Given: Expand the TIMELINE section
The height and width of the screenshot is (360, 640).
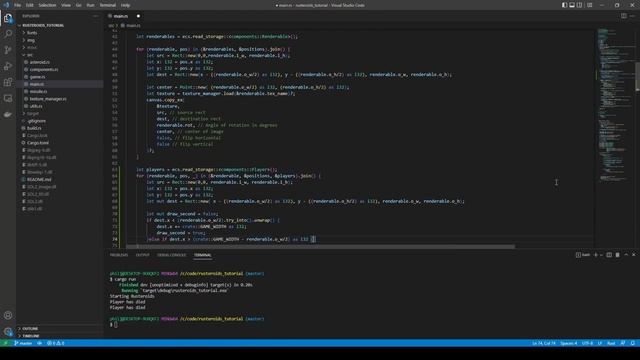Looking at the screenshot, I should pyautogui.click(x=31, y=336).
